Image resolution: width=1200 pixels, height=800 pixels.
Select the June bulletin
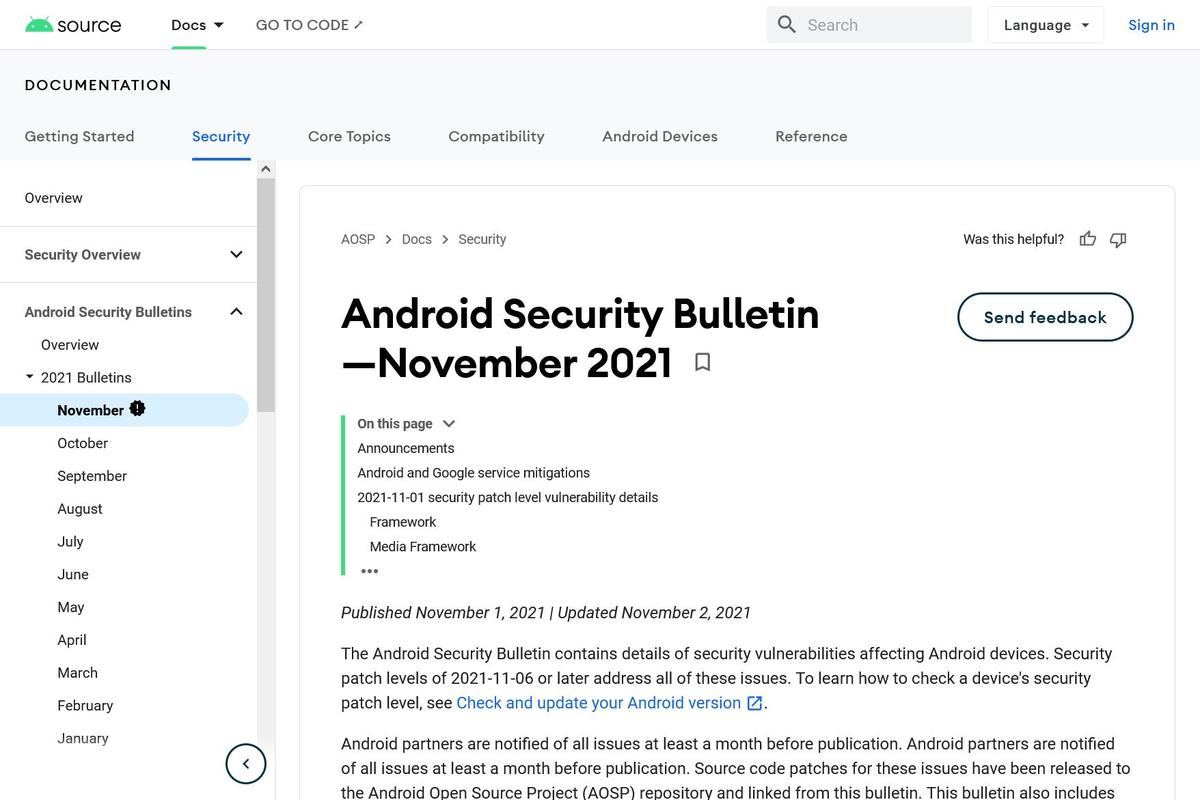(x=73, y=574)
